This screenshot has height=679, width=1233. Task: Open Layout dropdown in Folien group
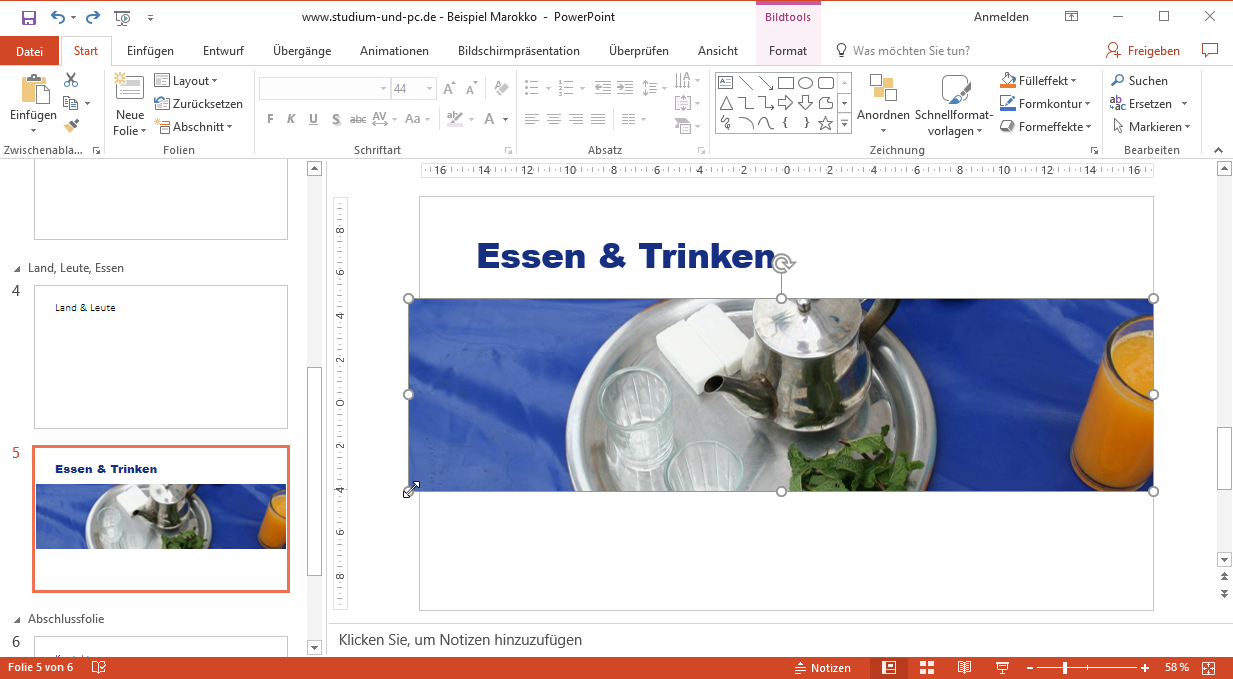click(x=186, y=81)
